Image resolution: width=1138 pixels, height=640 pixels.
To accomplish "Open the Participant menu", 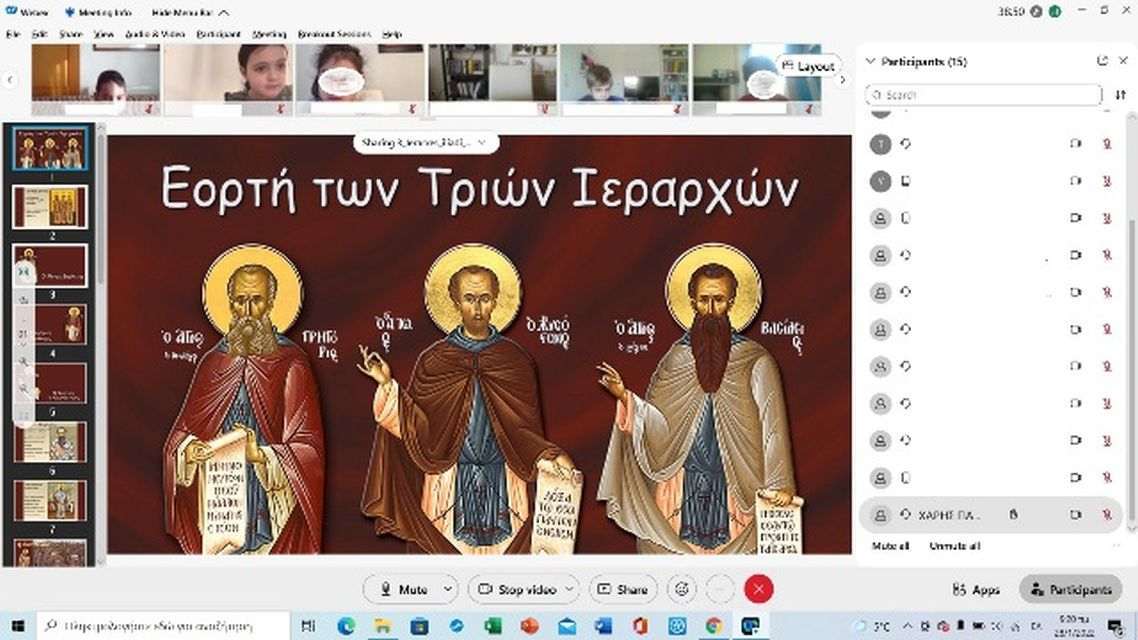I will click(x=218, y=34).
